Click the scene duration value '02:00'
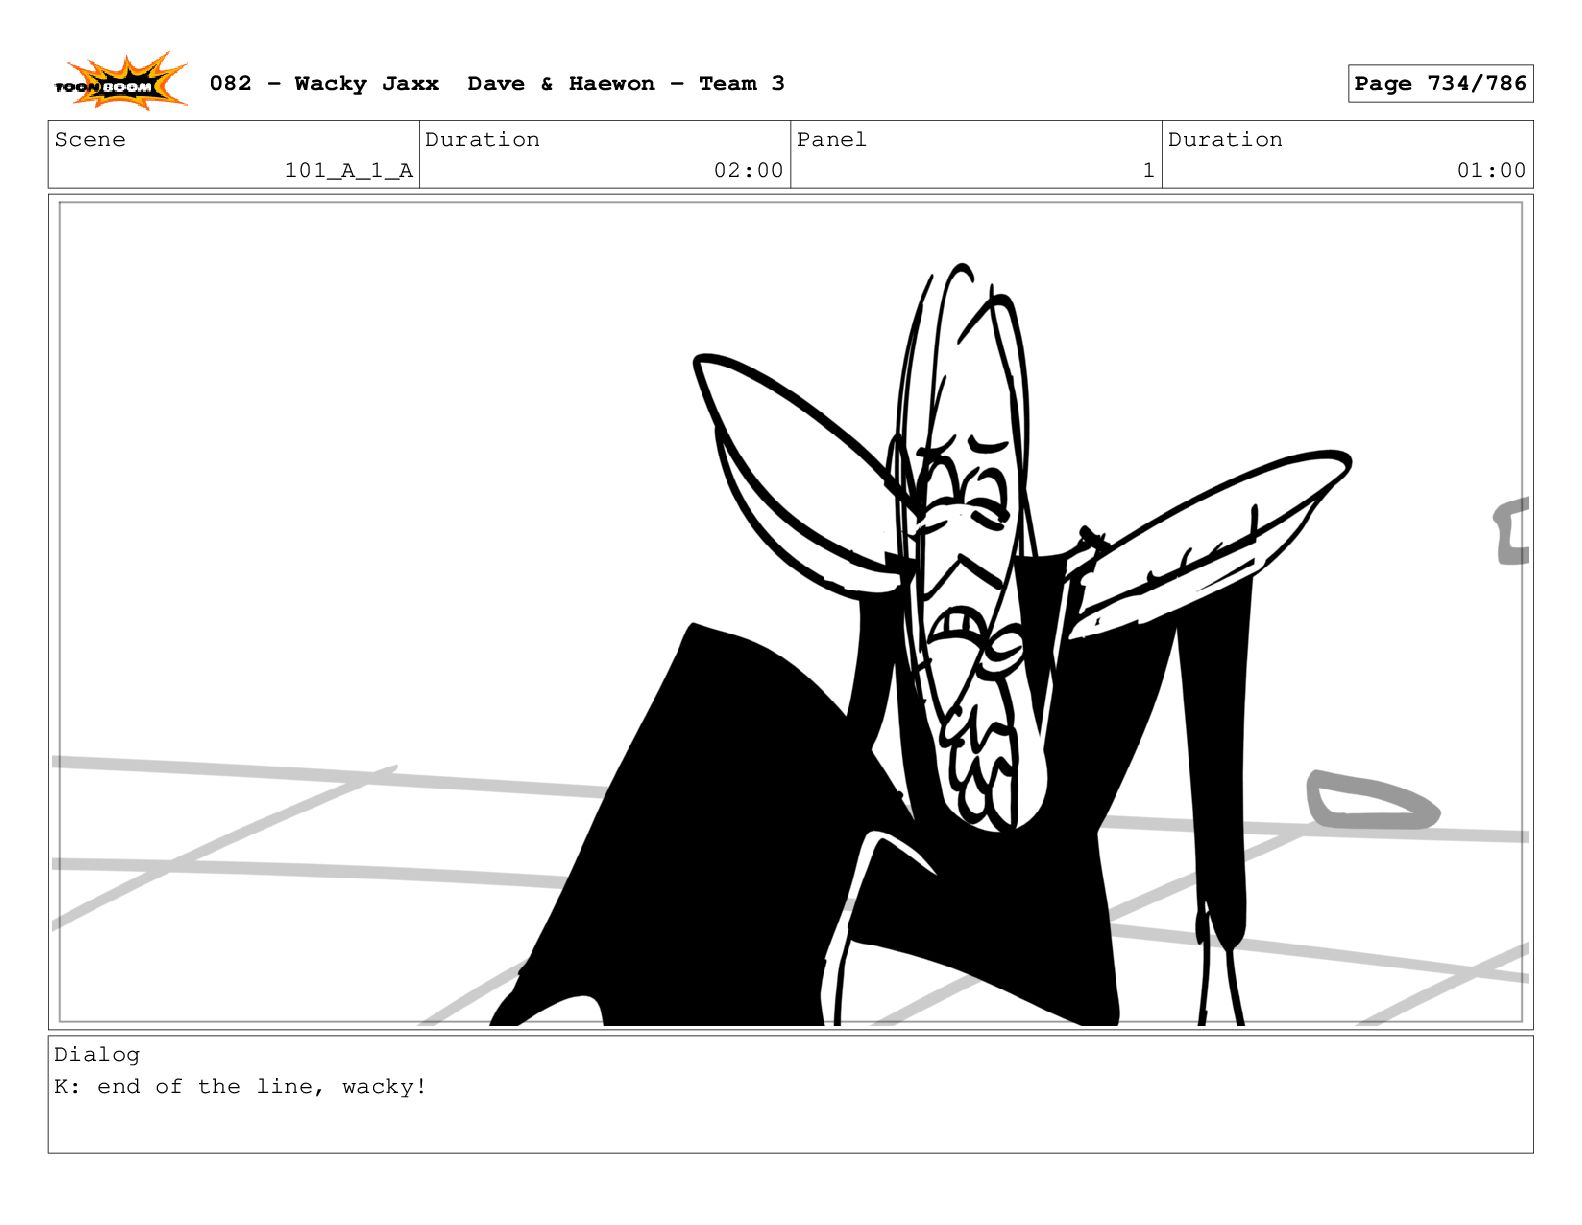Screen dimensions: 1582x1225 [748, 171]
